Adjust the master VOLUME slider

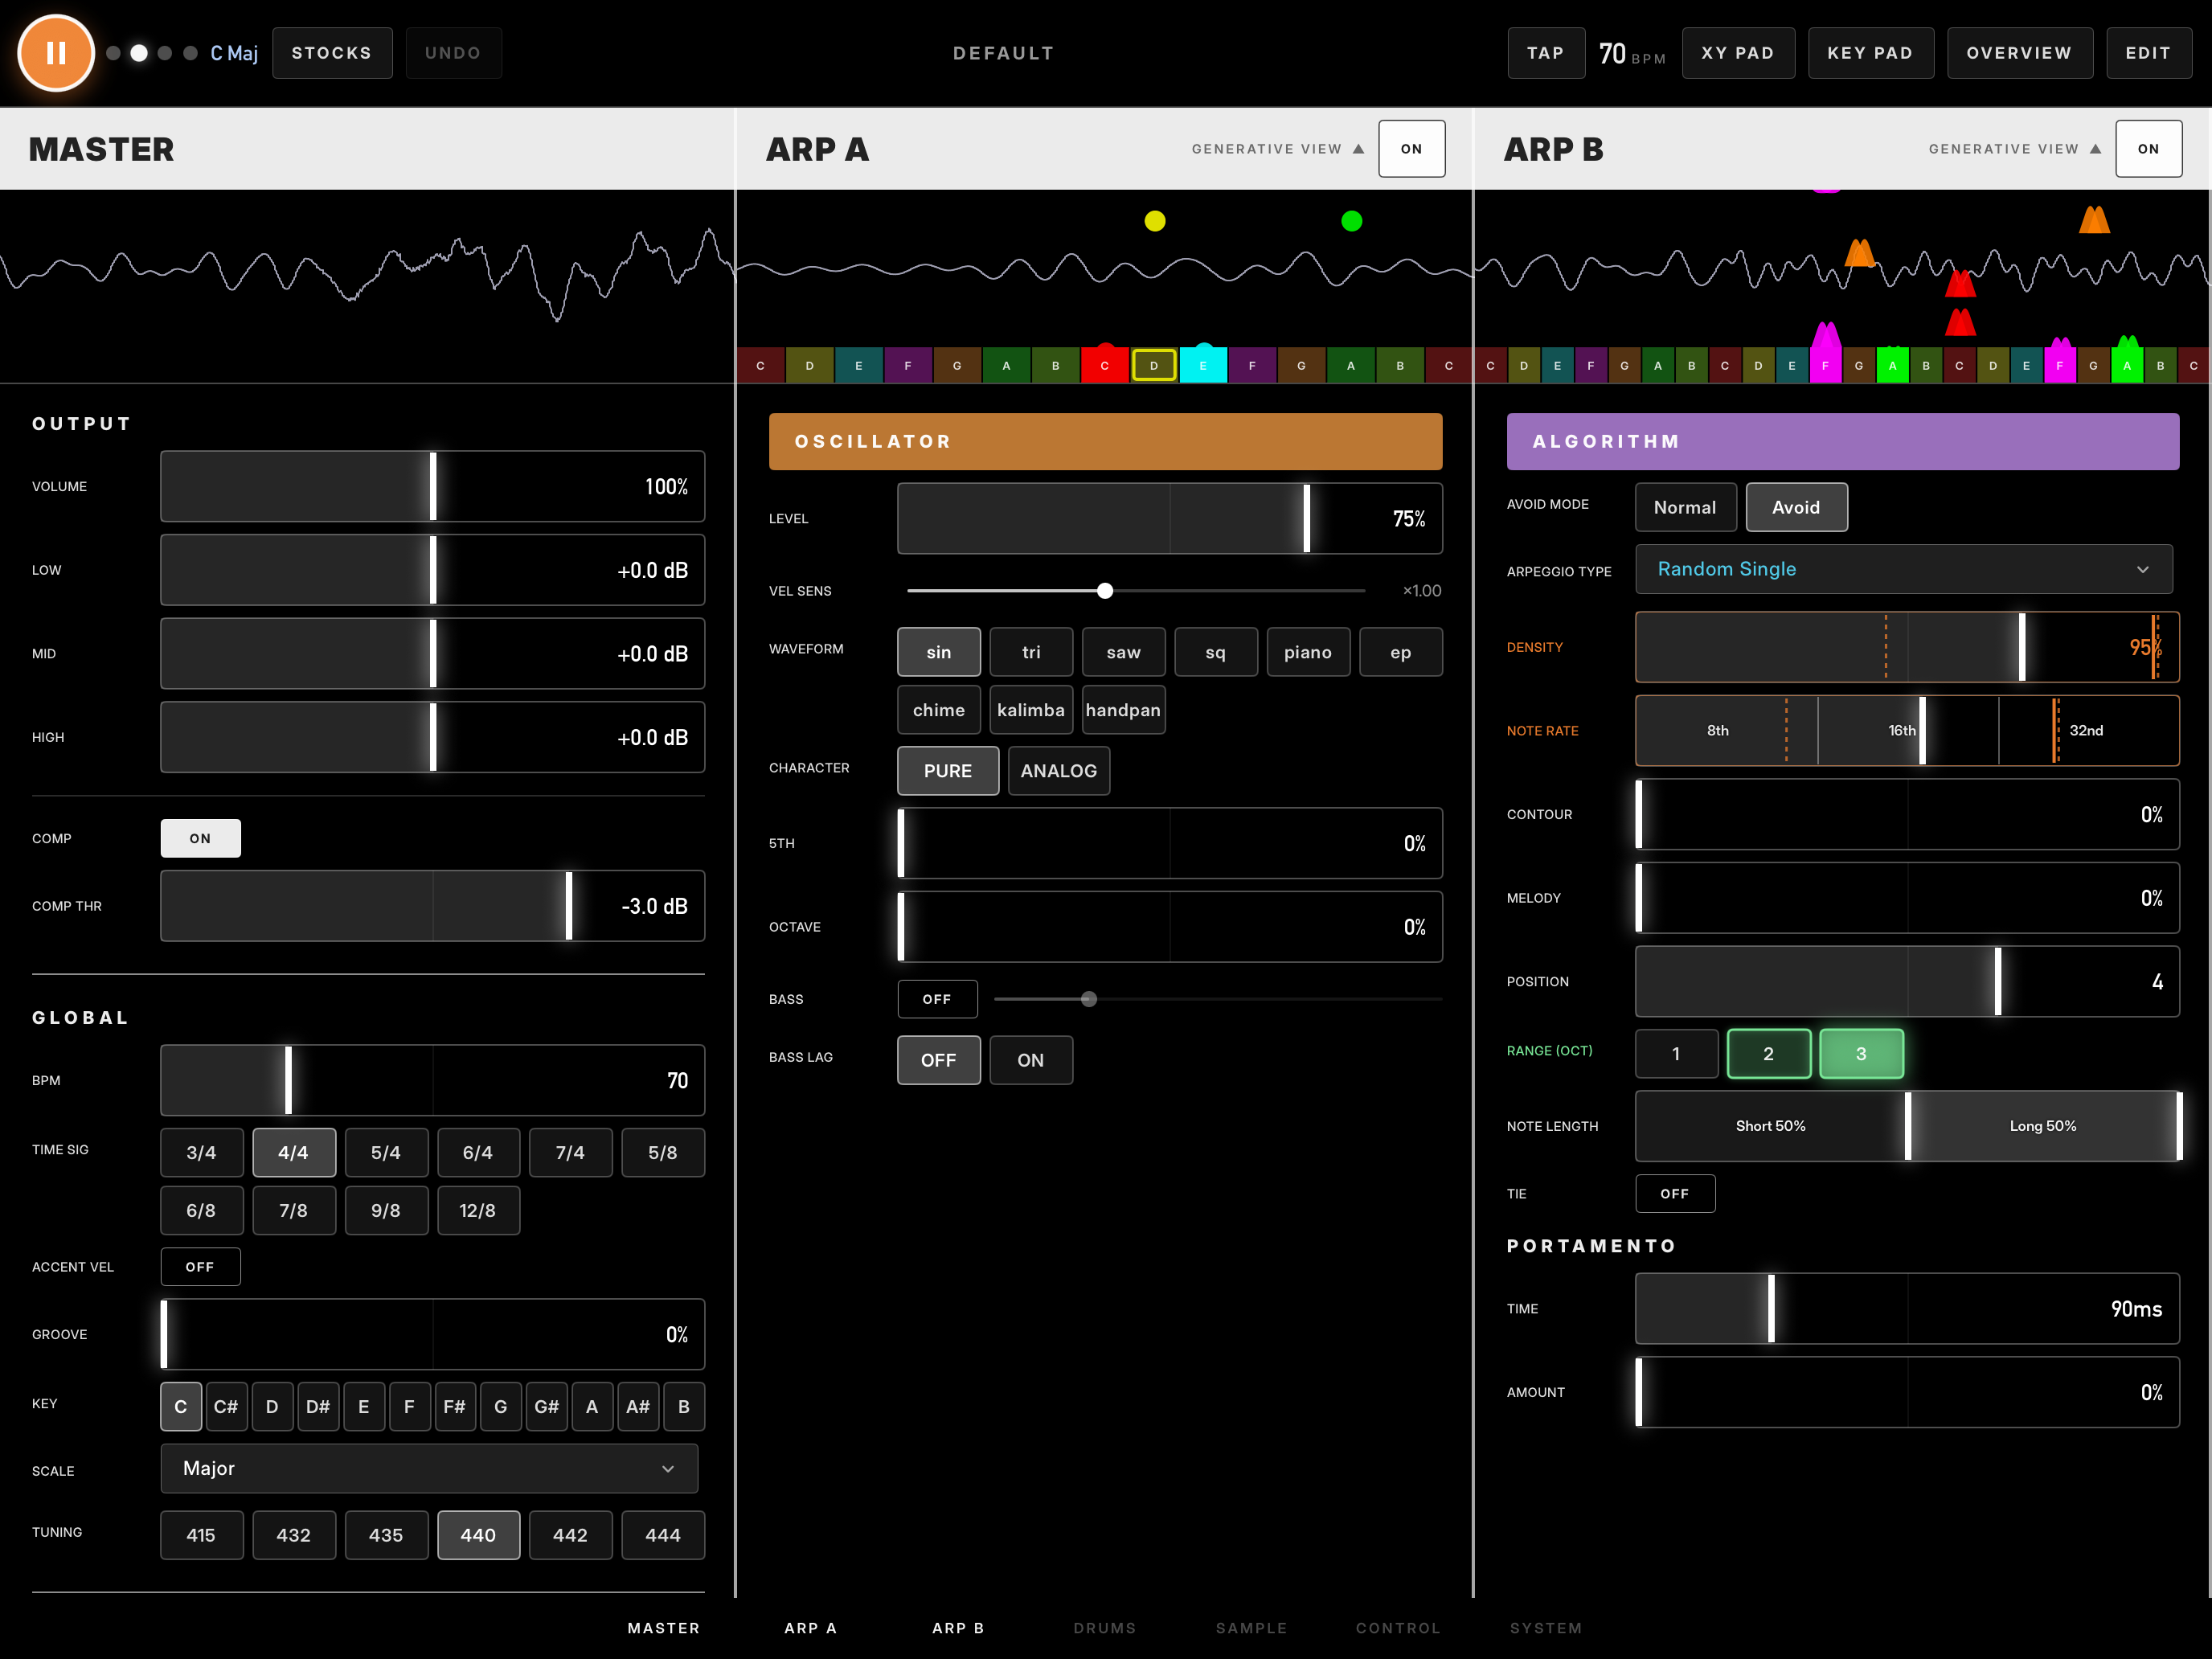432,486
